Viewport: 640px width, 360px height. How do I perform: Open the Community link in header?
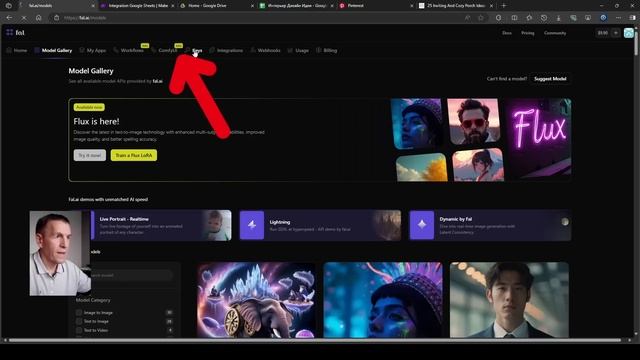coord(555,33)
